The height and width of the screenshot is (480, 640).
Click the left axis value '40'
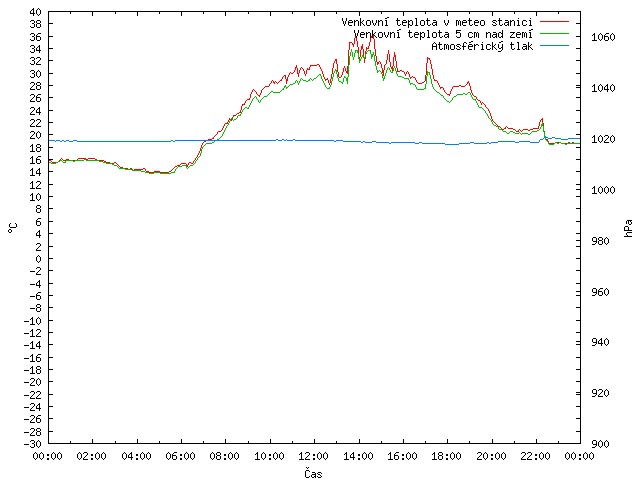(36, 12)
